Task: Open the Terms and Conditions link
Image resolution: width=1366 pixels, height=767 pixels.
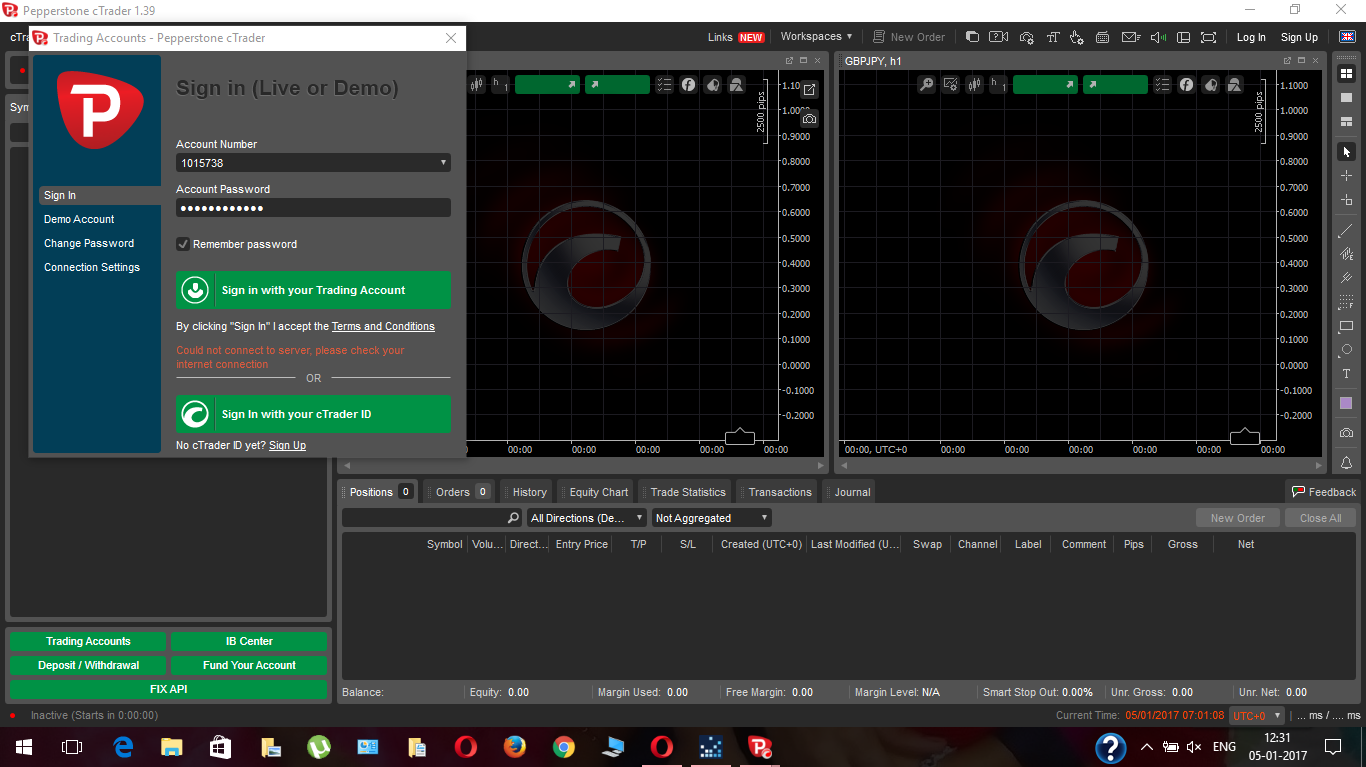Action: tap(383, 326)
